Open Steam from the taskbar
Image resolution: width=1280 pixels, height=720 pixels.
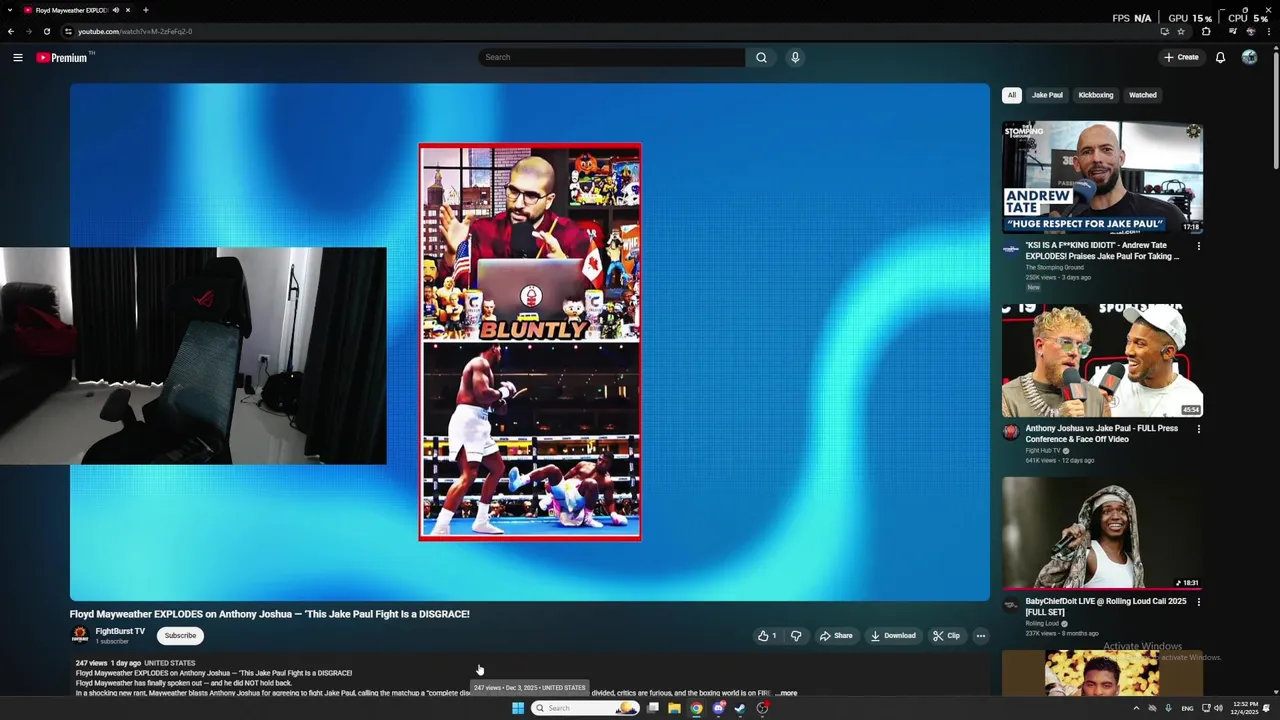[x=740, y=708]
